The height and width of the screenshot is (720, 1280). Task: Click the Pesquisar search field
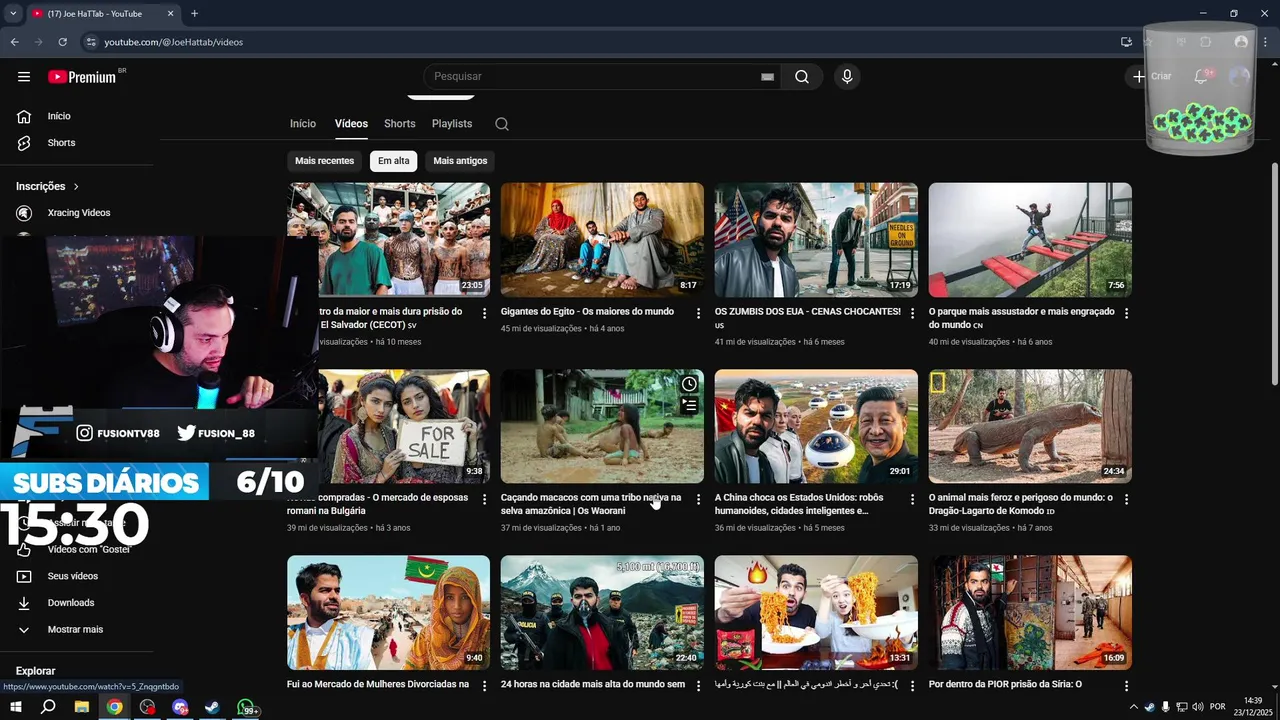pyautogui.click(x=595, y=77)
